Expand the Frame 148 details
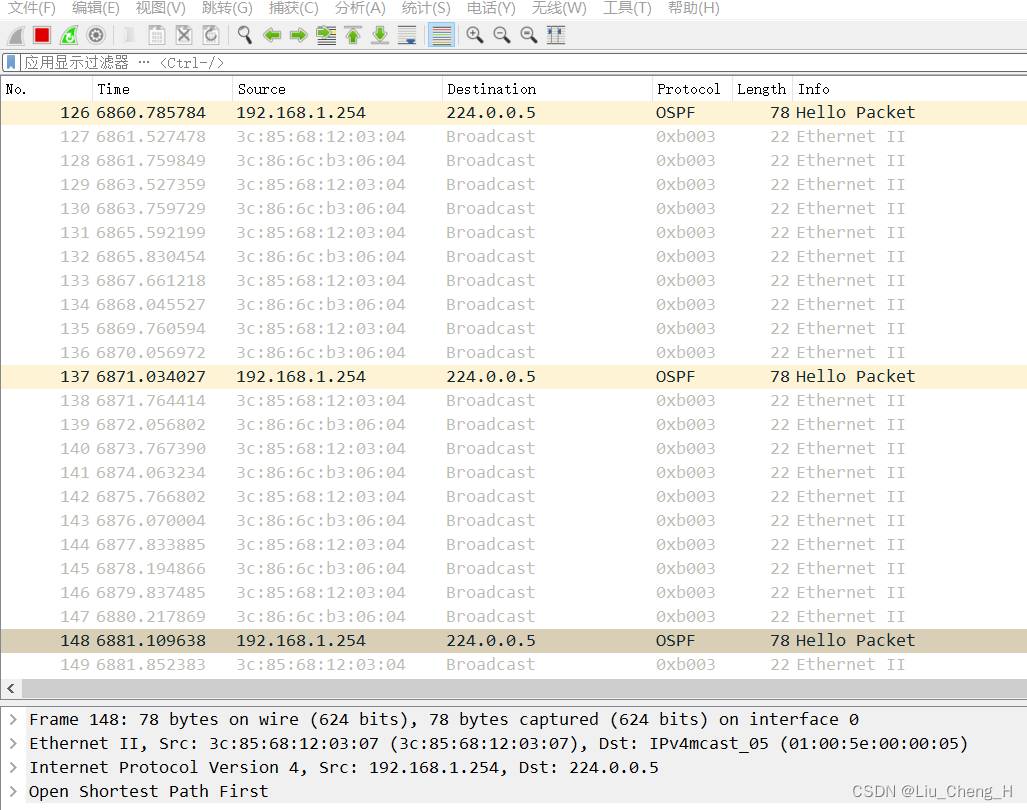1027x810 pixels. [12, 719]
